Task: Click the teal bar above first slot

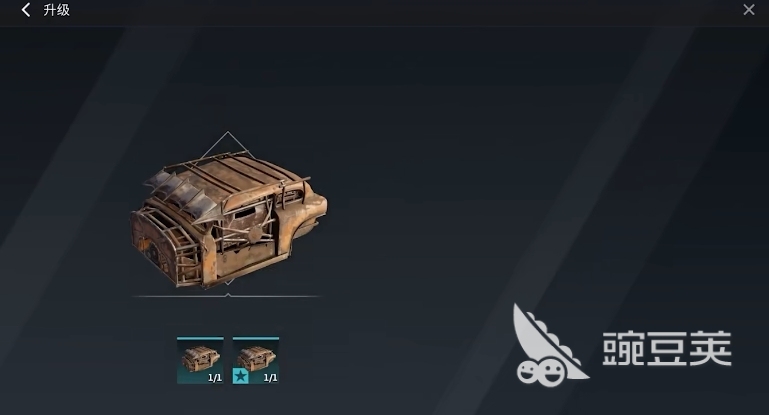Action: (x=200, y=338)
